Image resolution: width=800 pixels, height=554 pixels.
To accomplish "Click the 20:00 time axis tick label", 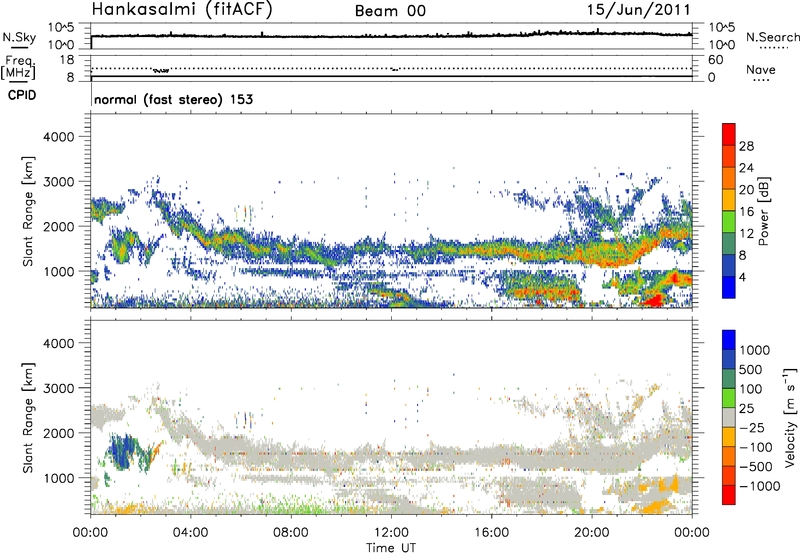I will (x=591, y=533).
